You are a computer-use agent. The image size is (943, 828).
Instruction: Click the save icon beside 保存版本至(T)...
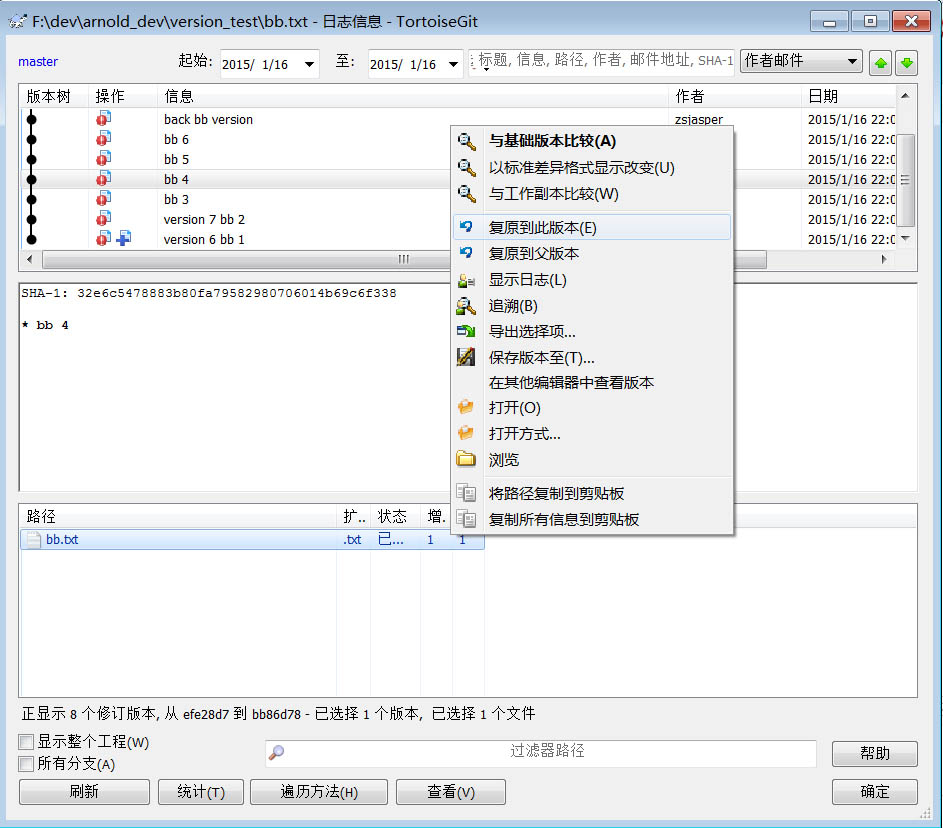click(466, 357)
